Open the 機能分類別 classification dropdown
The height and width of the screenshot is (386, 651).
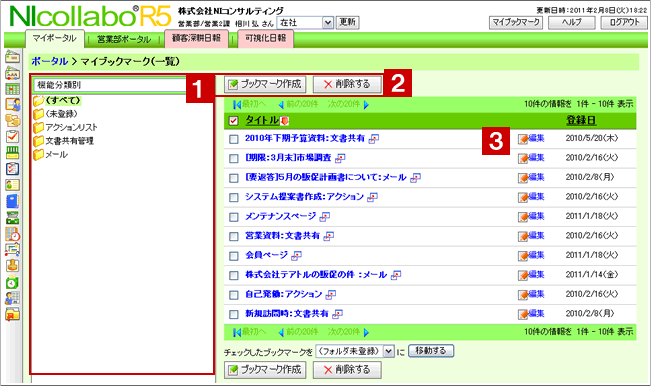tap(110, 85)
